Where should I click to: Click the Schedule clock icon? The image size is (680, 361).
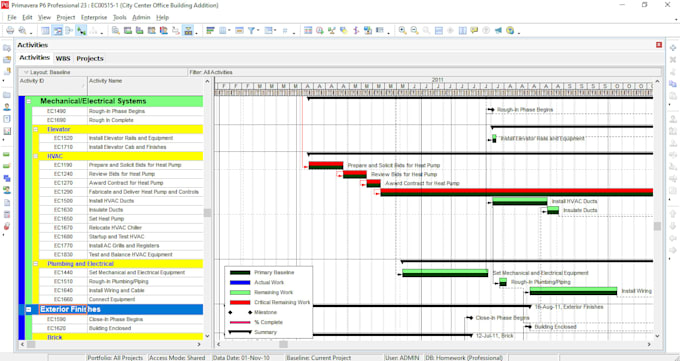(x=320, y=30)
